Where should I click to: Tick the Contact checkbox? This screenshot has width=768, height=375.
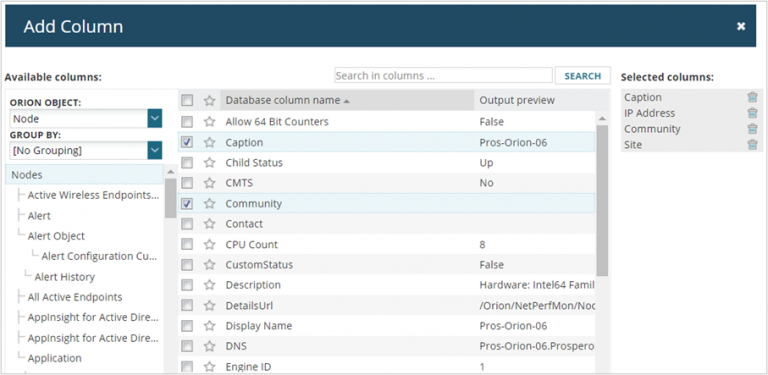187,224
